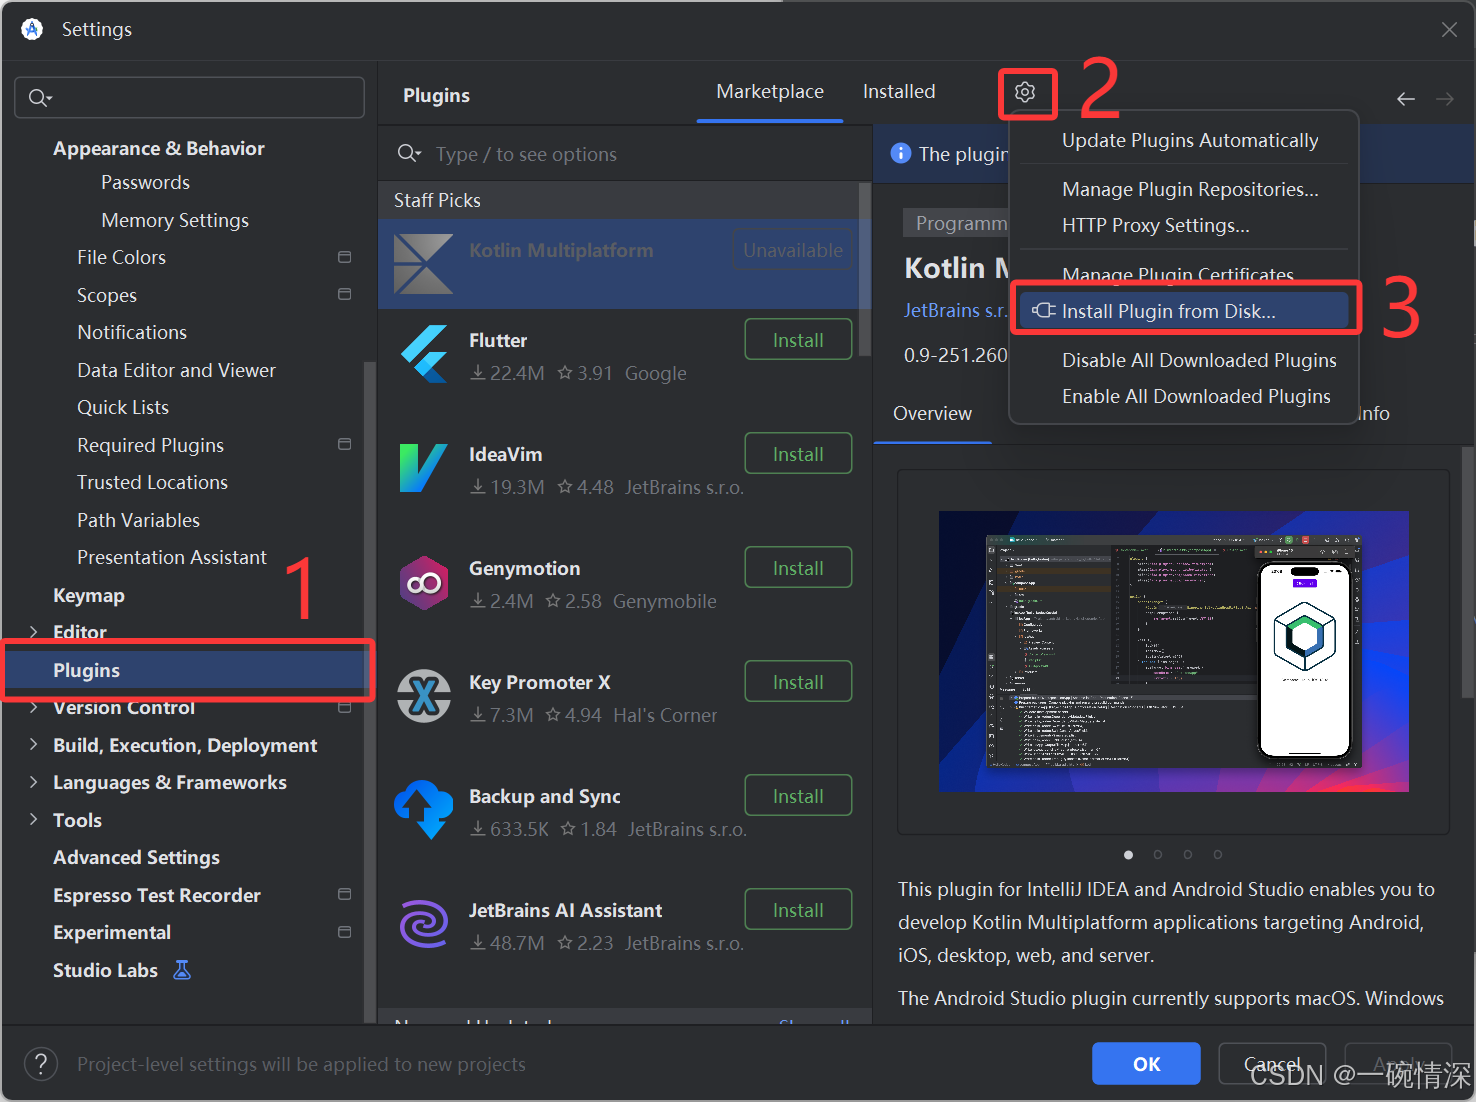Viewport: 1476px width, 1102px height.
Task: Click the info icon in notification banner
Action: click(900, 153)
